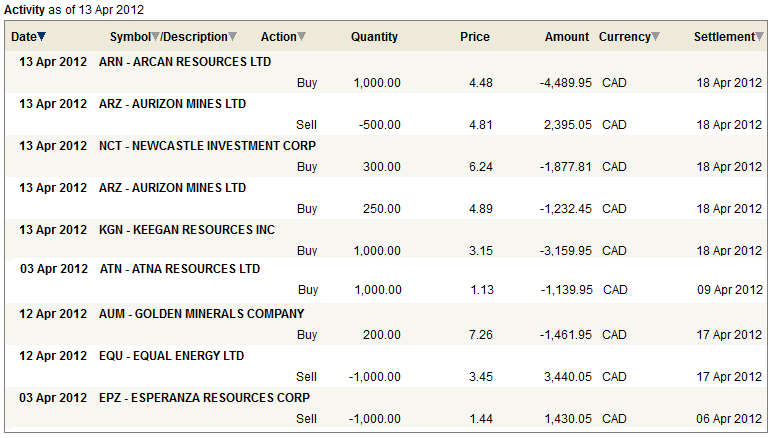Click the 3,440.05 amount cell
This screenshot has width=777, height=438.
(566, 377)
